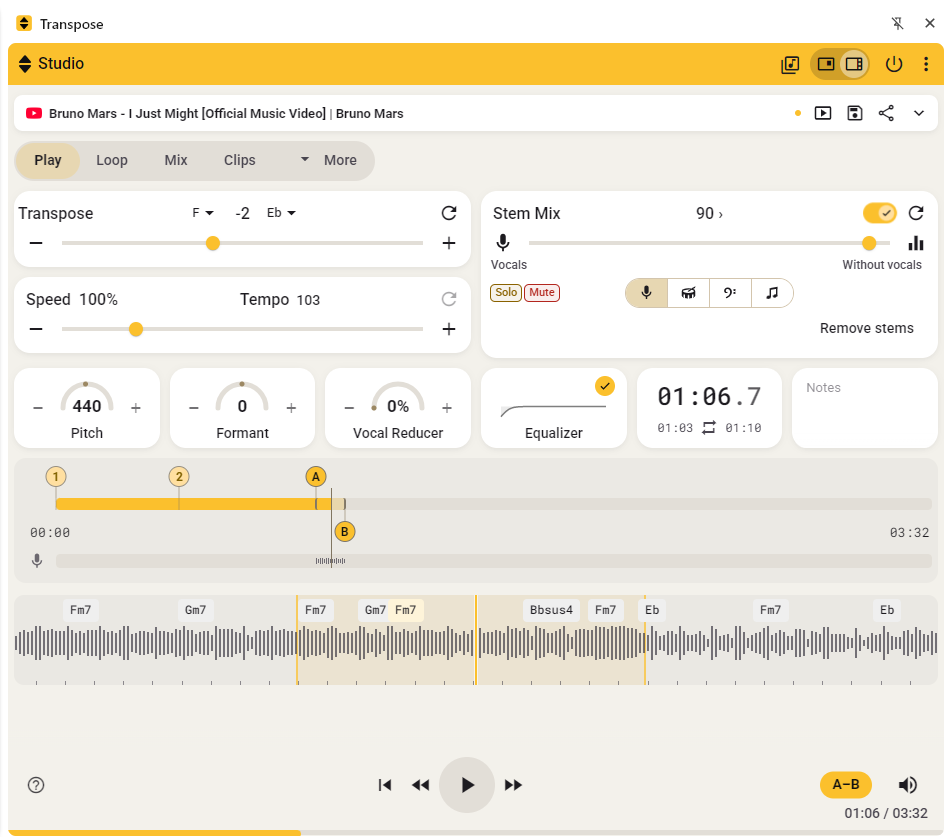Viewport: 946px width, 837px height.
Task: Click the microphone icon beside the vocal track lane
Action: click(37, 561)
